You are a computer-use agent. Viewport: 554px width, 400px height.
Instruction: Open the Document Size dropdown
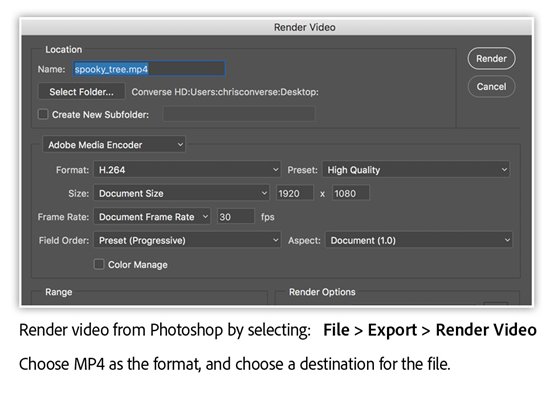click(182, 193)
